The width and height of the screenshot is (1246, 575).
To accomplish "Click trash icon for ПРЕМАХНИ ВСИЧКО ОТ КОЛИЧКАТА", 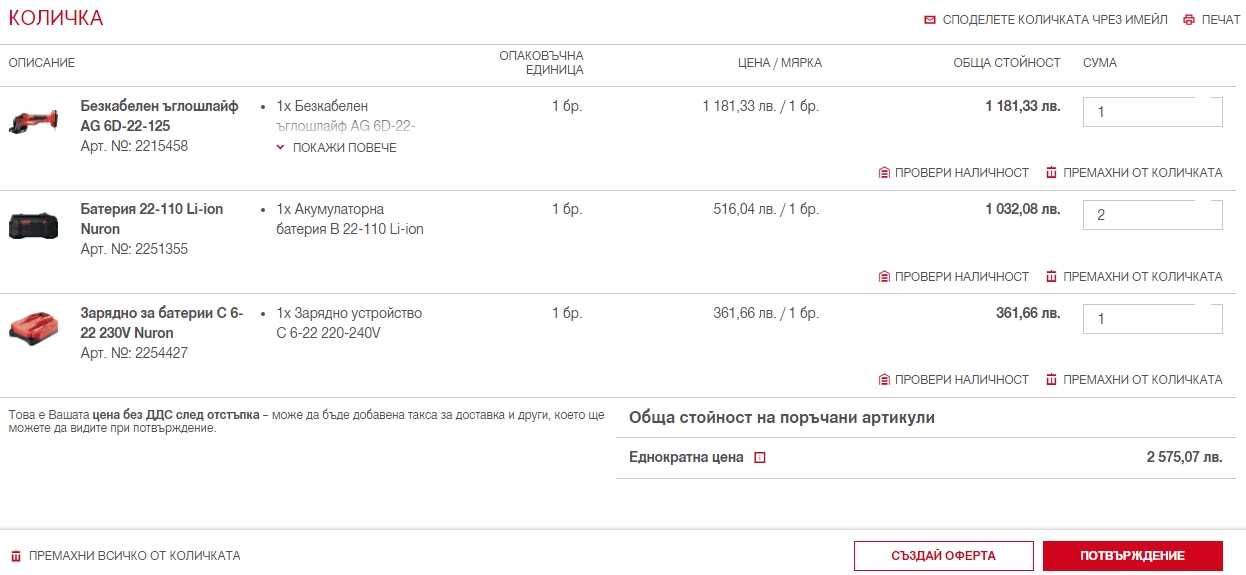I will (15, 556).
